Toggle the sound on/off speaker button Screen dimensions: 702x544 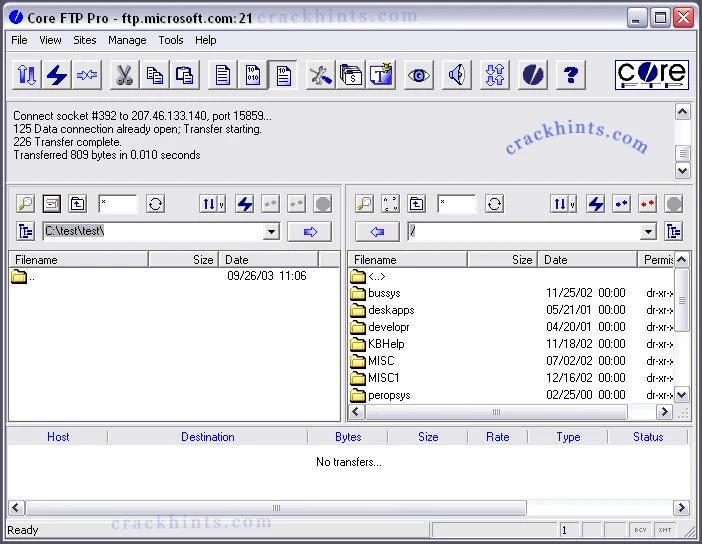point(457,75)
